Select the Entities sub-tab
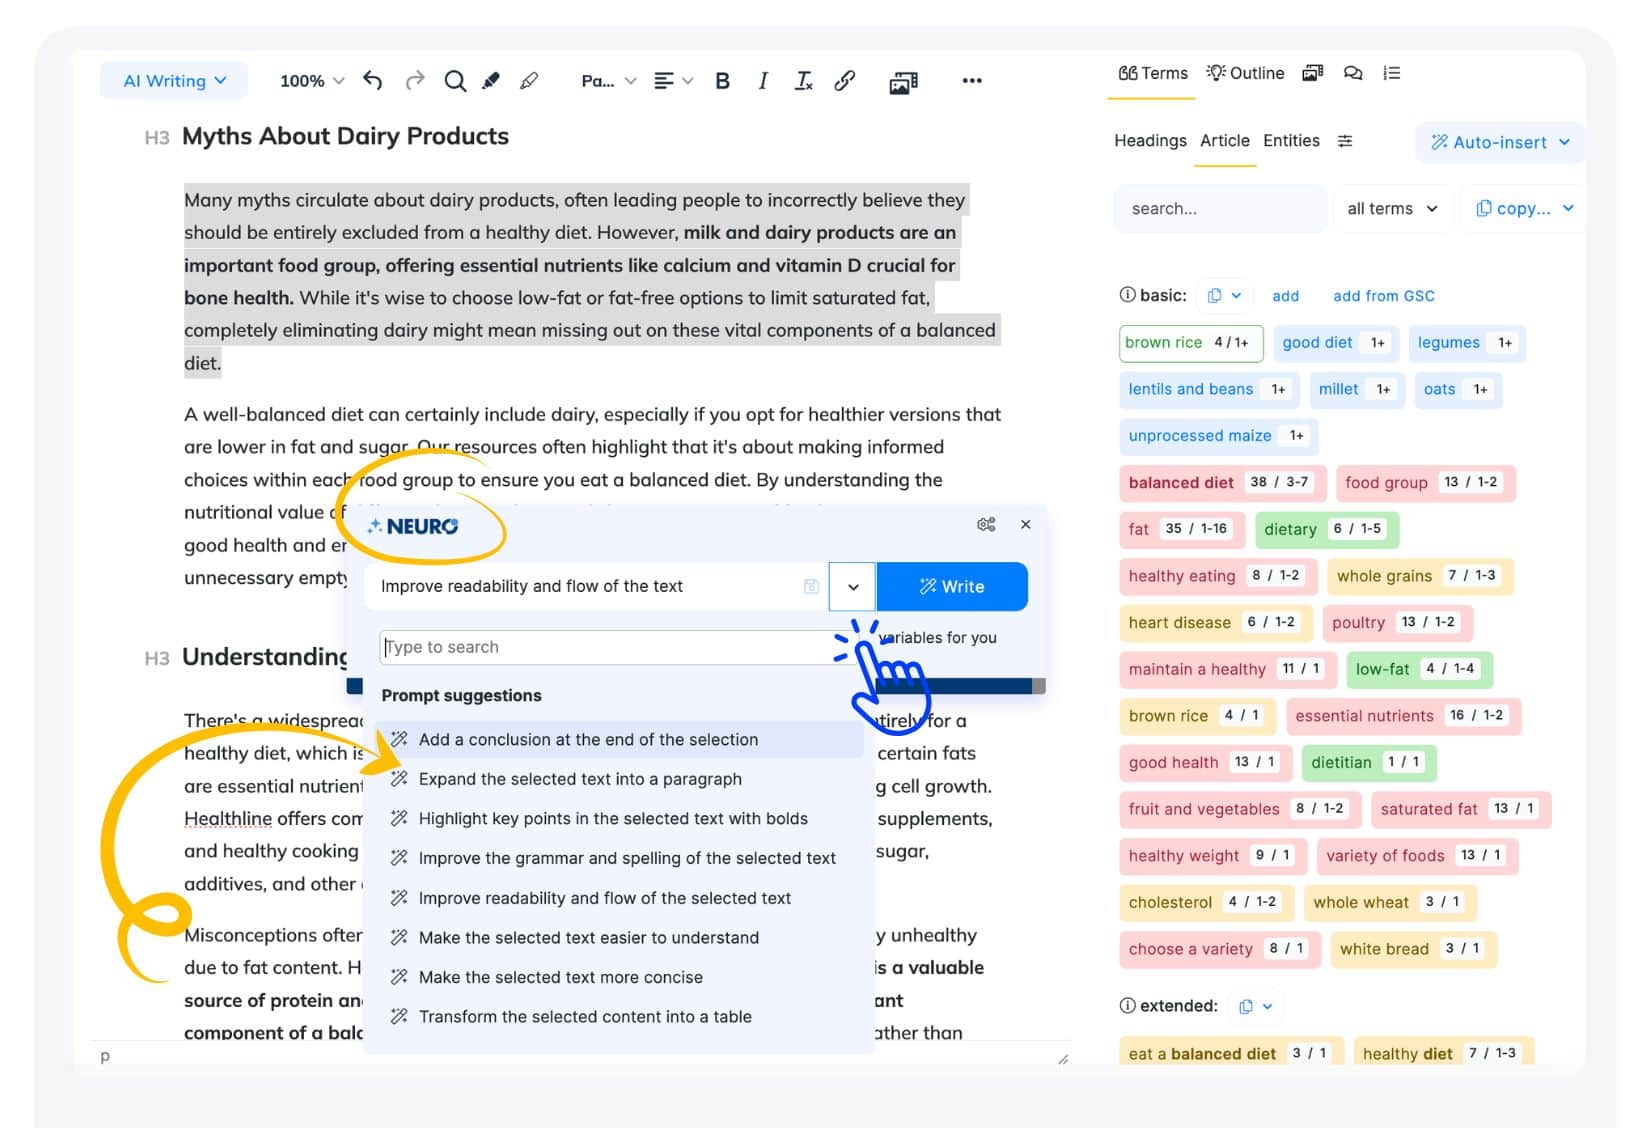Viewport: 1650px width, 1128px height. click(x=1291, y=141)
